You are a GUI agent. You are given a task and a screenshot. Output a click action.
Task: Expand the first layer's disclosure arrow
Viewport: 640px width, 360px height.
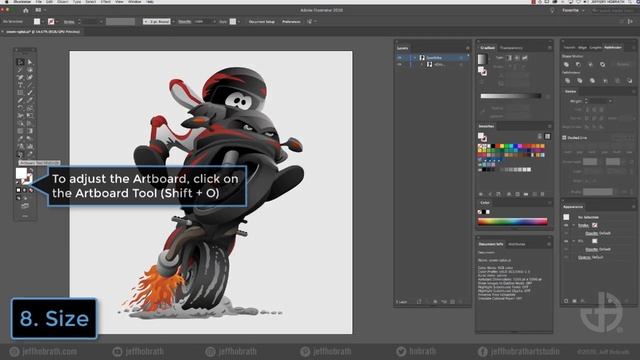coord(415,58)
